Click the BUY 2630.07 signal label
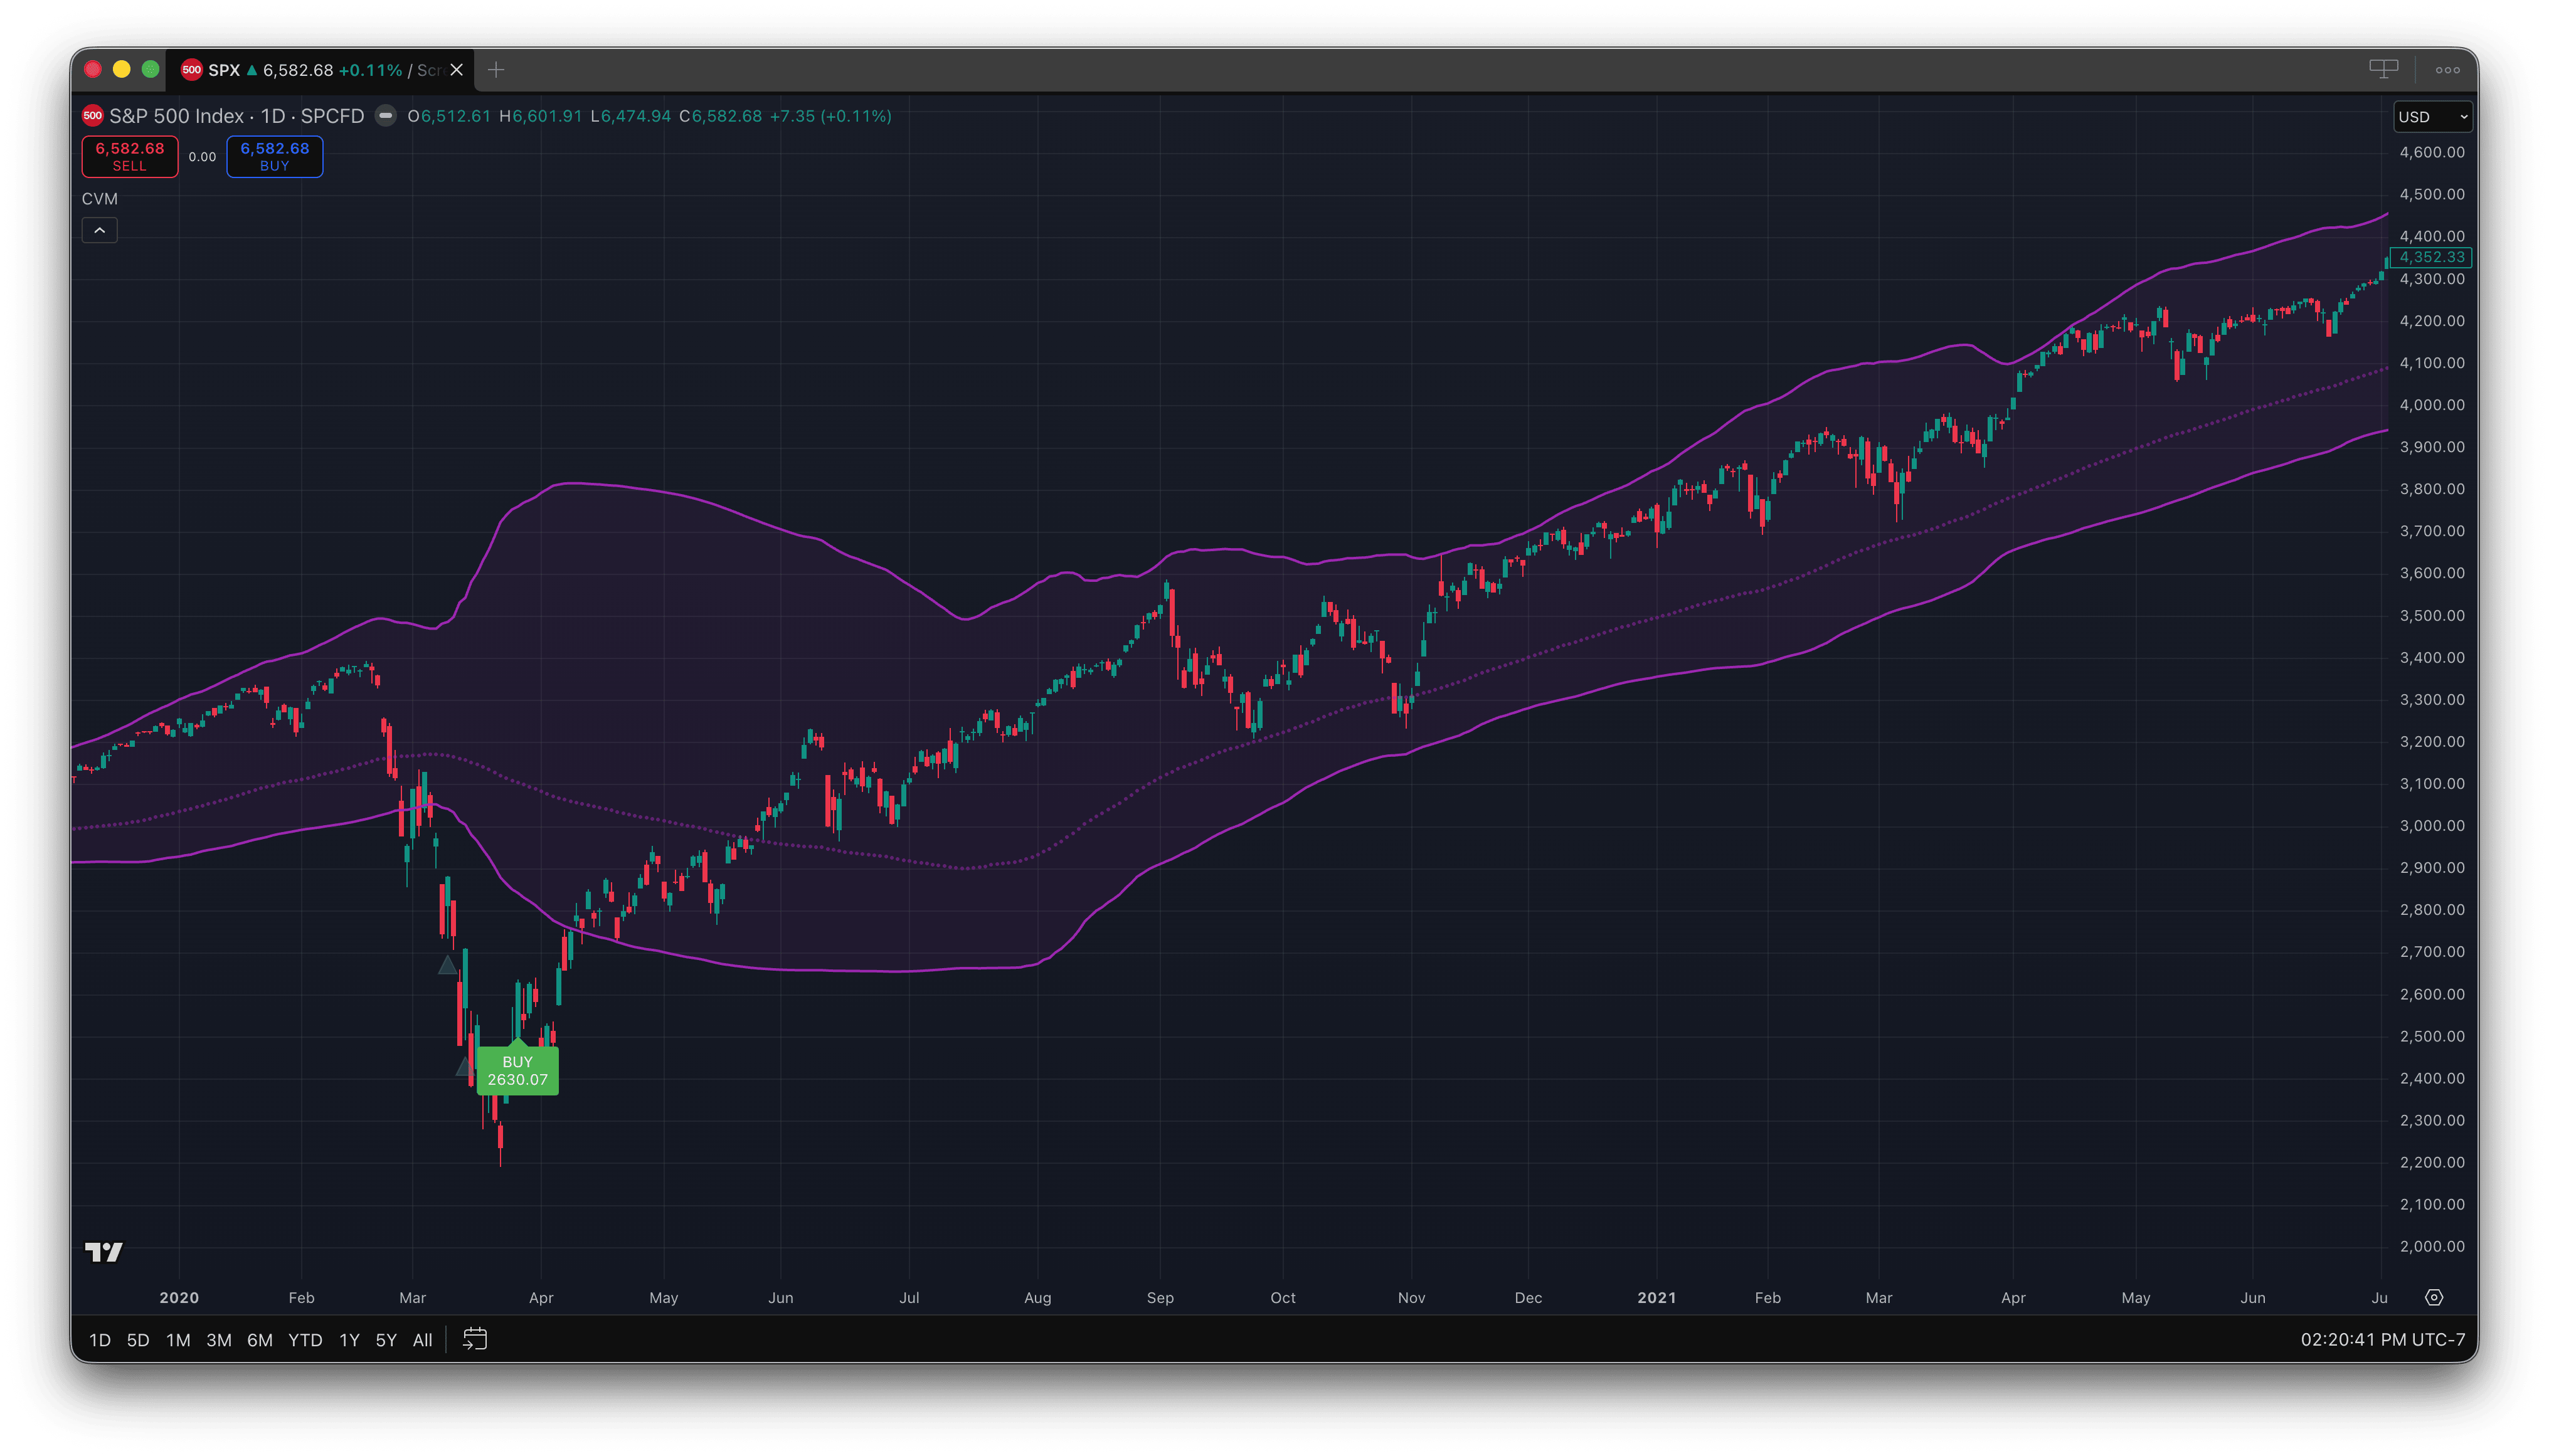The image size is (2549, 1456). coord(518,1071)
